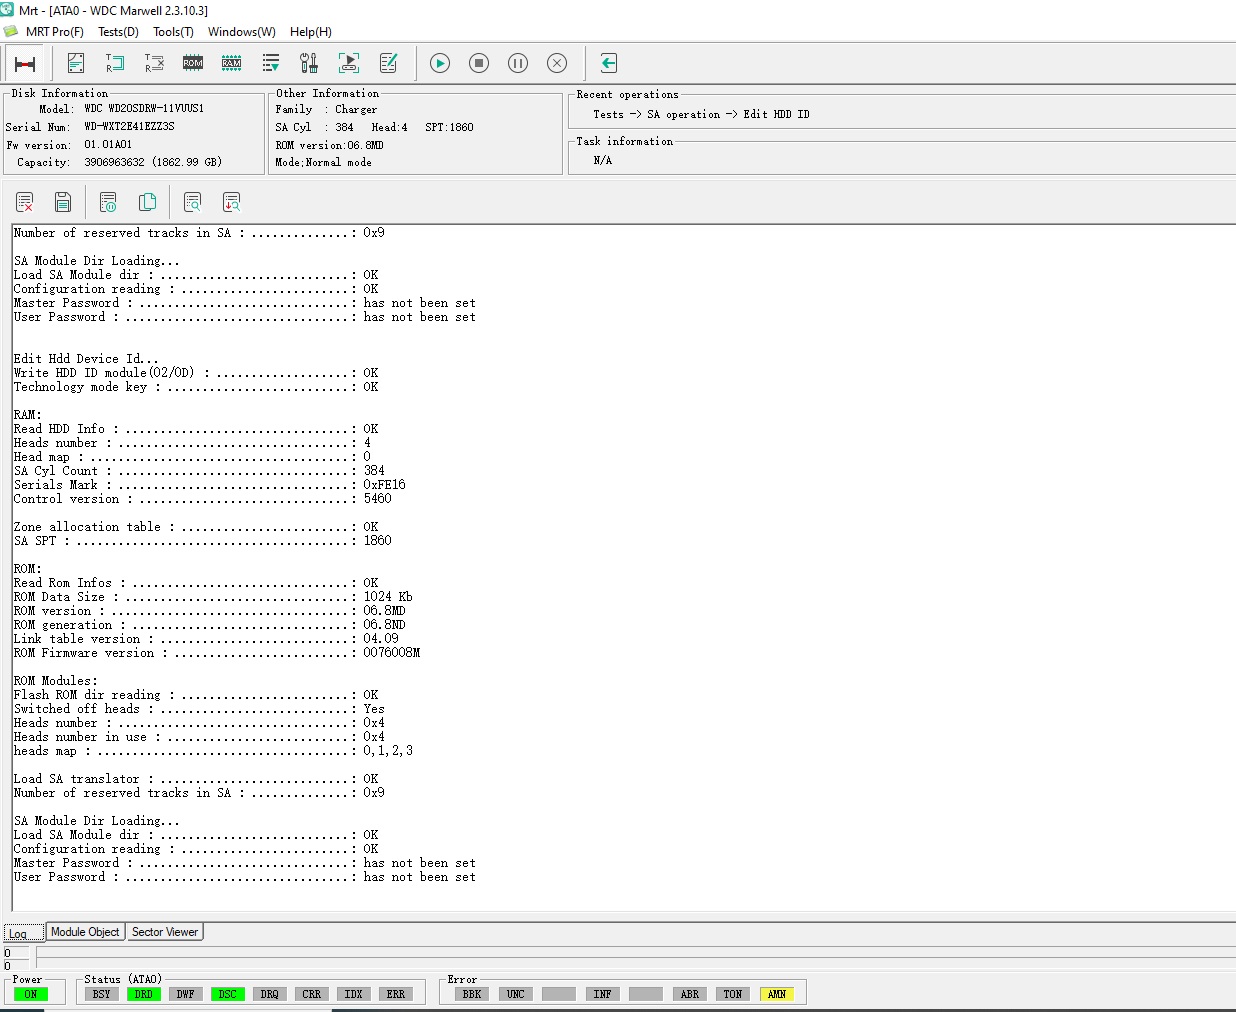Start the task with the play button
The width and height of the screenshot is (1236, 1012).
(440, 63)
